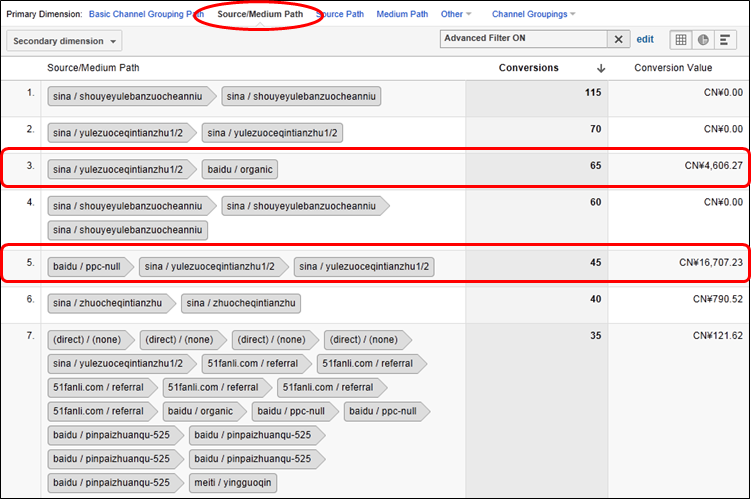Clear the advanced filter with the X
The image size is (751, 499).
[x=620, y=40]
